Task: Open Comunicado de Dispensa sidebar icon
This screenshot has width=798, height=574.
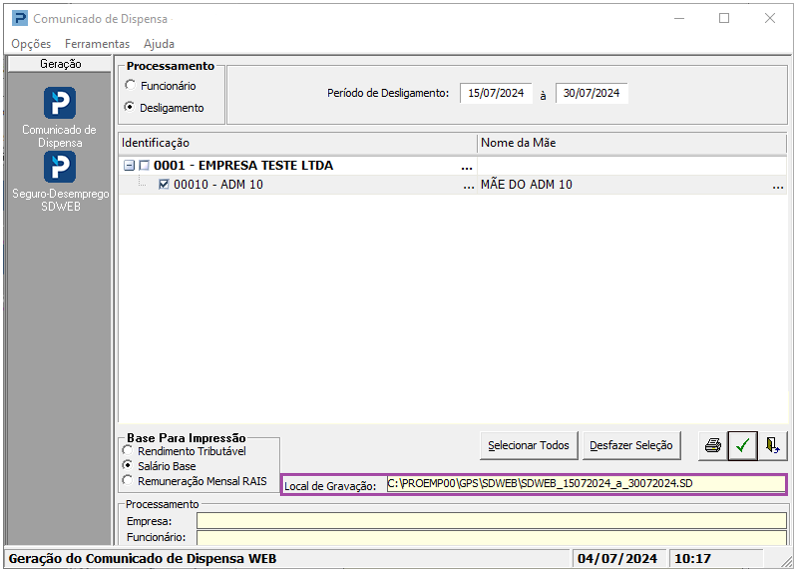Action: click(59, 104)
